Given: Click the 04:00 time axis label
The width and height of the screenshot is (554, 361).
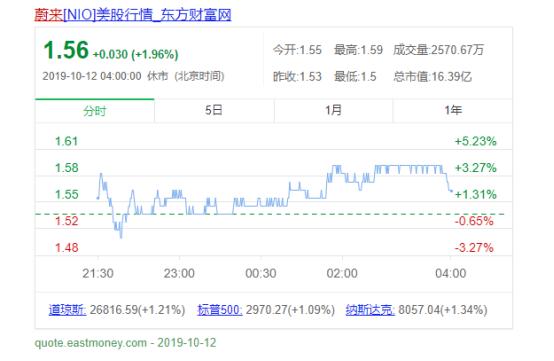Looking at the screenshot, I should coord(450,273).
